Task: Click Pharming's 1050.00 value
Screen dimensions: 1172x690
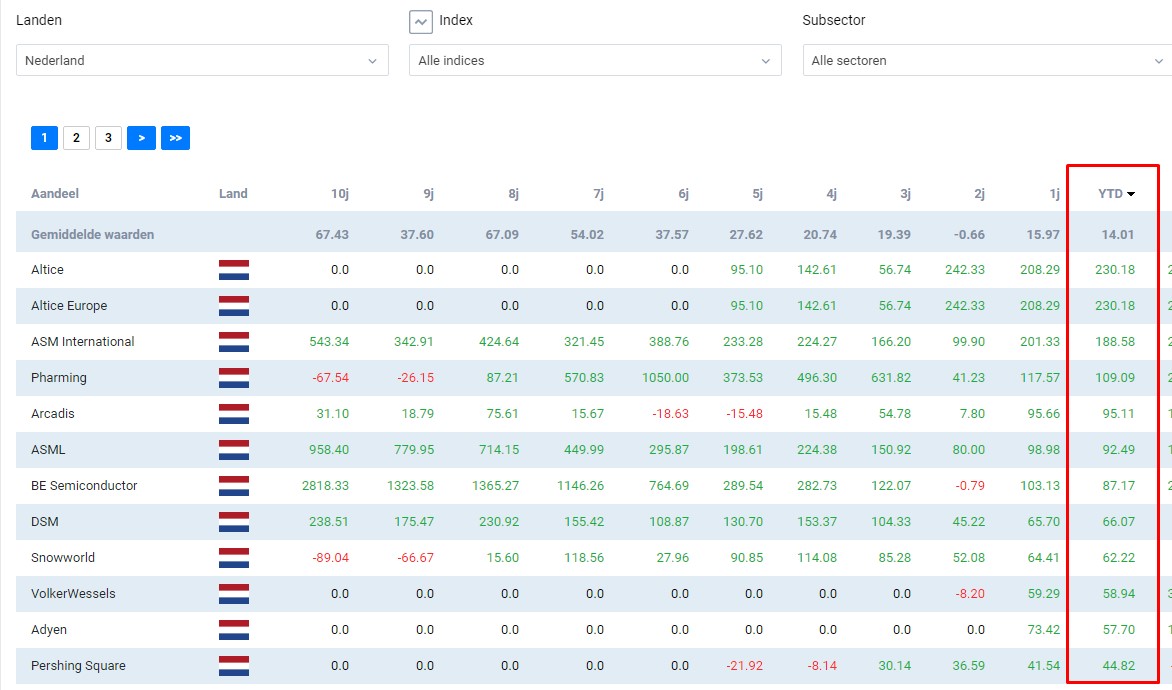Action: [x=665, y=378]
